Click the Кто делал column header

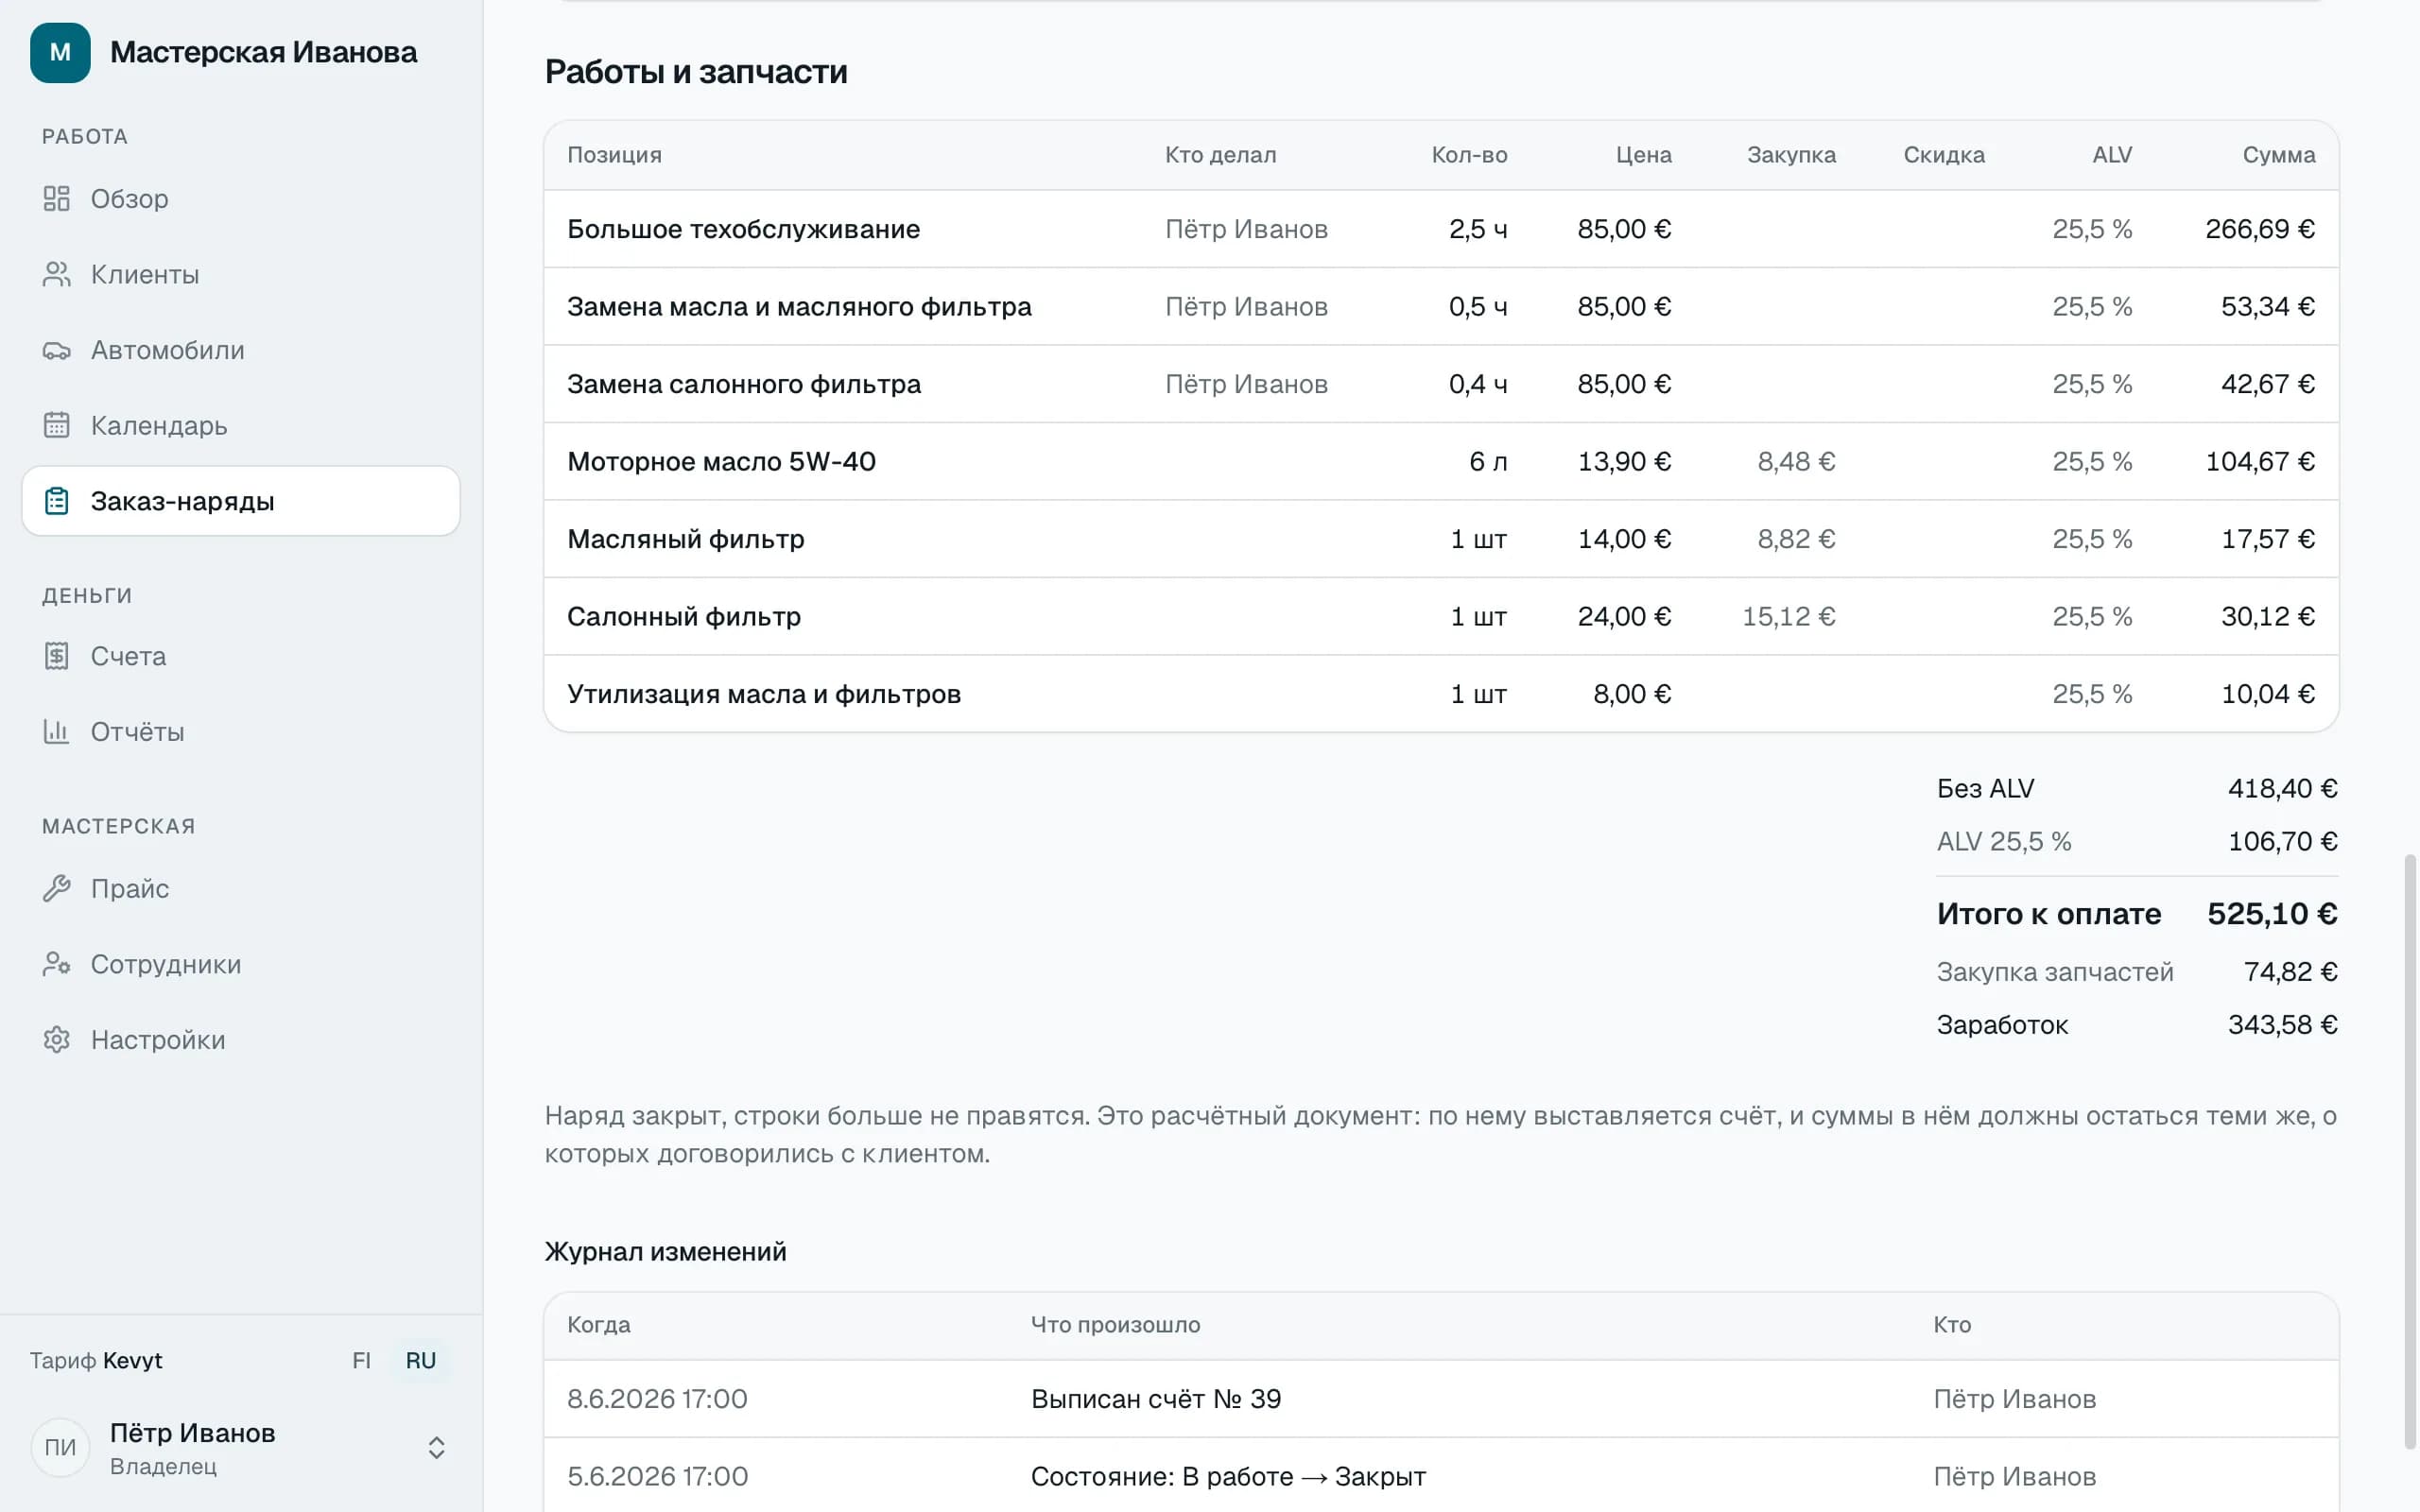click(x=1220, y=155)
